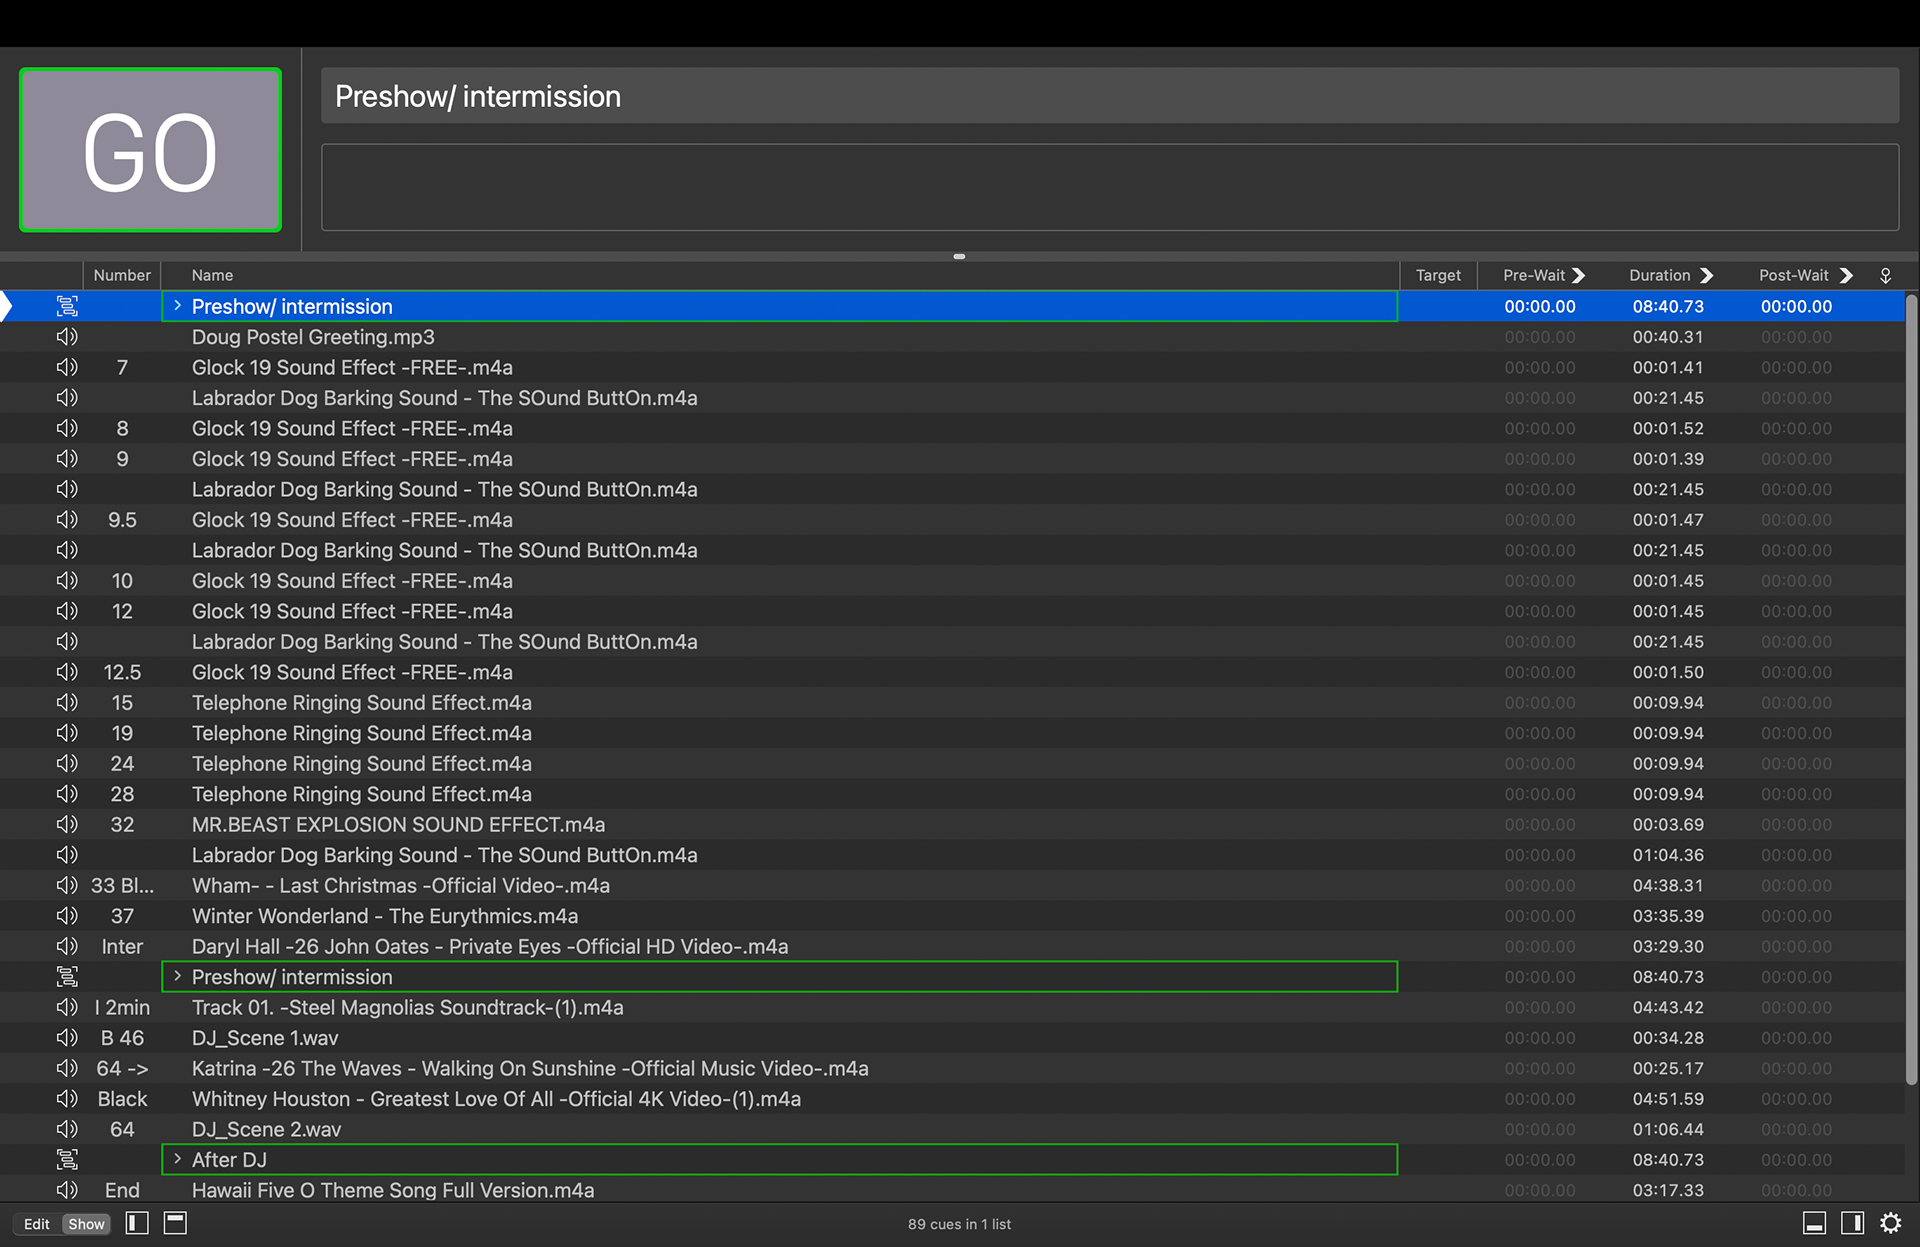This screenshot has width=1920, height=1247.
Task: Expand the second Preshow/ intermission group
Action: 177,976
